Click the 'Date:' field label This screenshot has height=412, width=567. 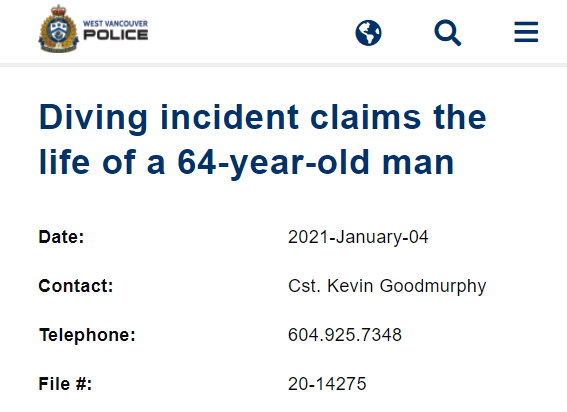click(x=61, y=237)
